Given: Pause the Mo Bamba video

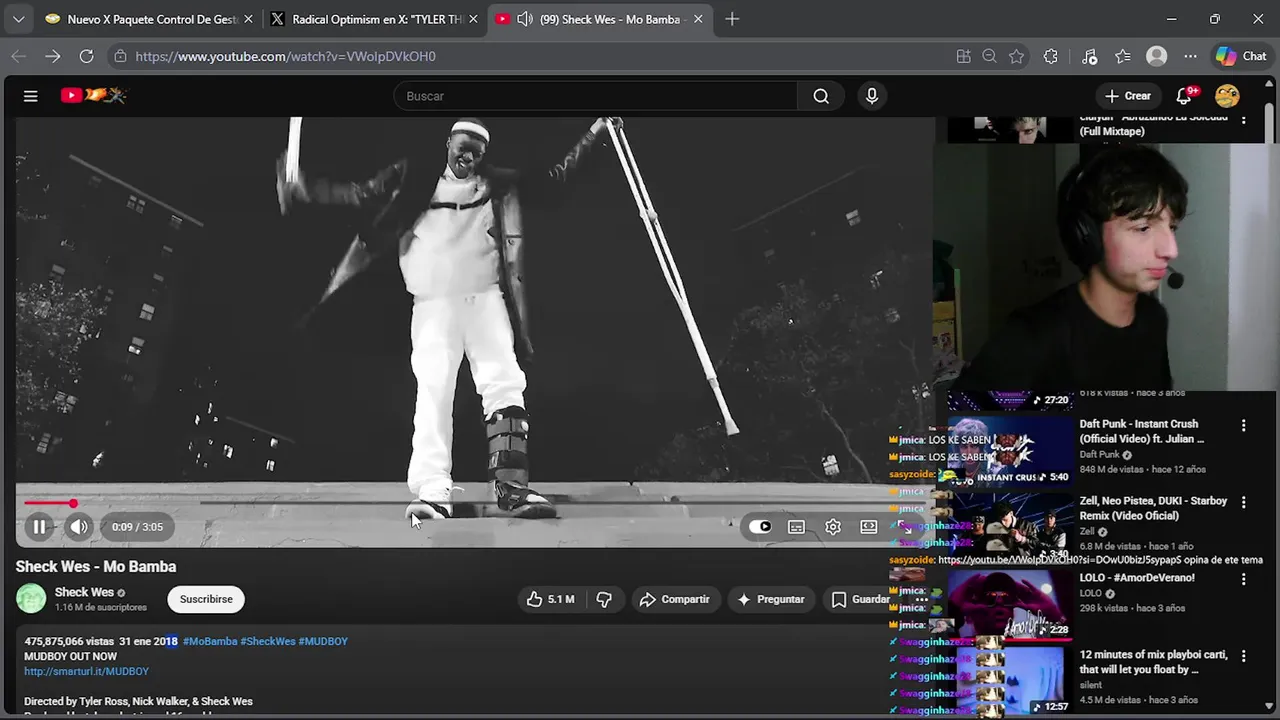Looking at the screenshot, I should pyautogui.click(x=39, y=527).
